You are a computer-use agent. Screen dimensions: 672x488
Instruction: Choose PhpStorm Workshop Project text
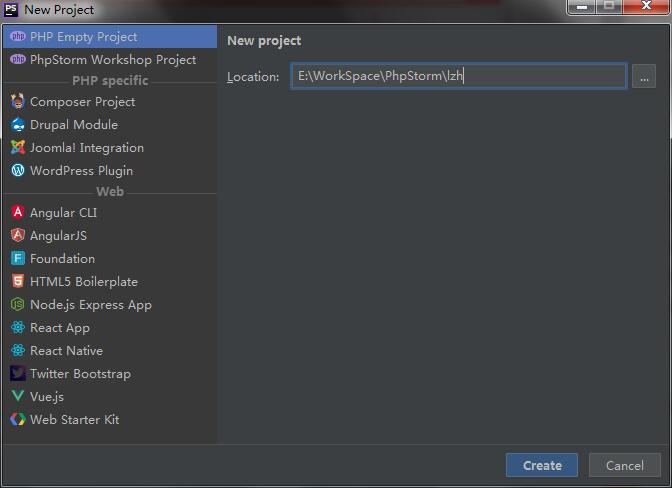[113, 60]
